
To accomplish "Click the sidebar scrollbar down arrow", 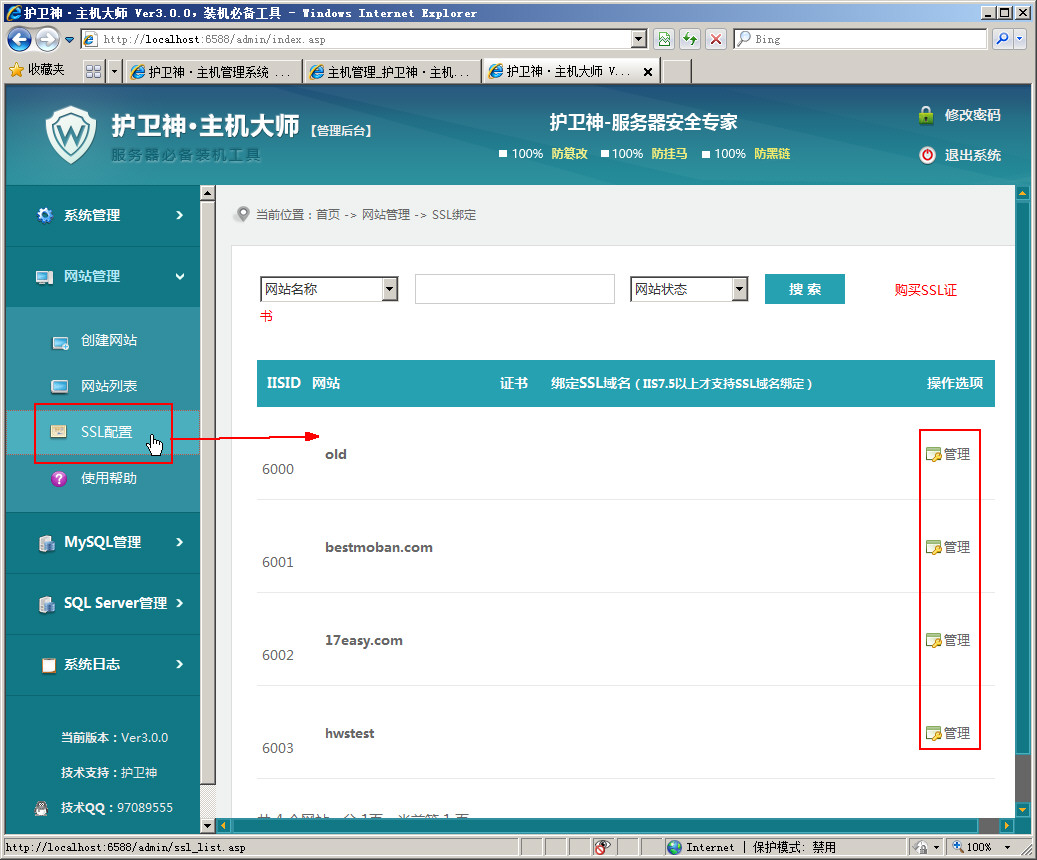I will (x=208, y=826).
